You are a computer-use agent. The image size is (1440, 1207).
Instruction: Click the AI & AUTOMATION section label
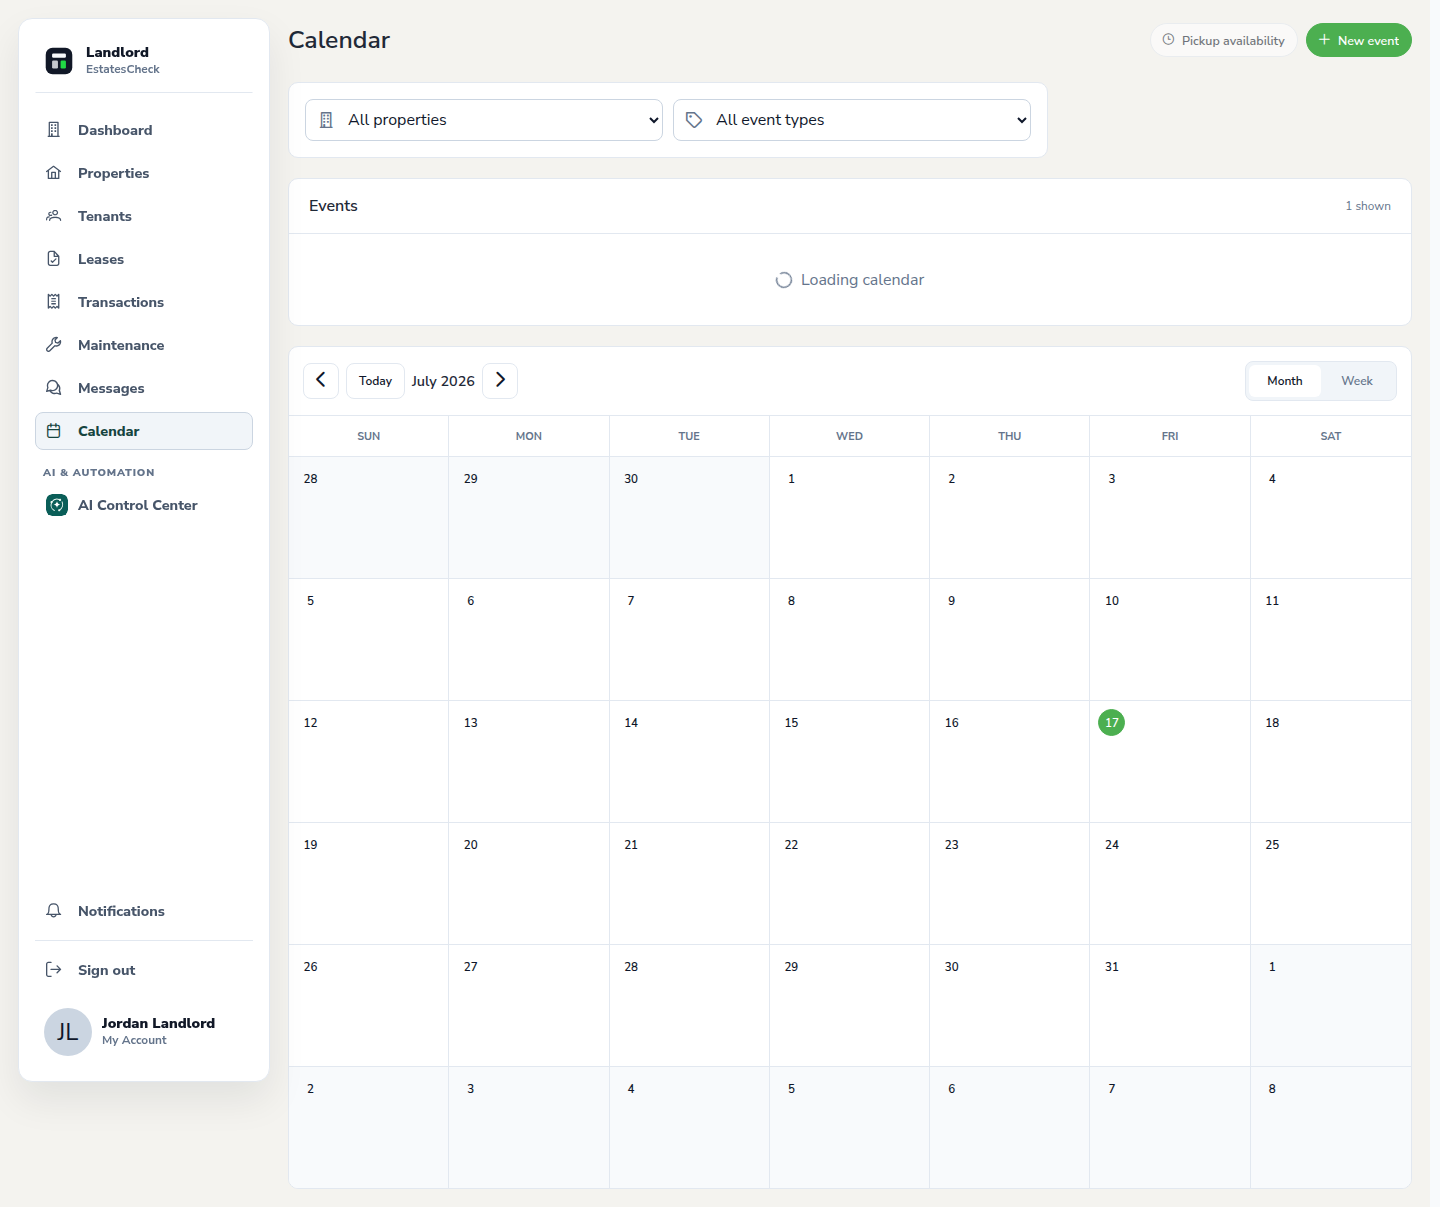click(99, 472)
